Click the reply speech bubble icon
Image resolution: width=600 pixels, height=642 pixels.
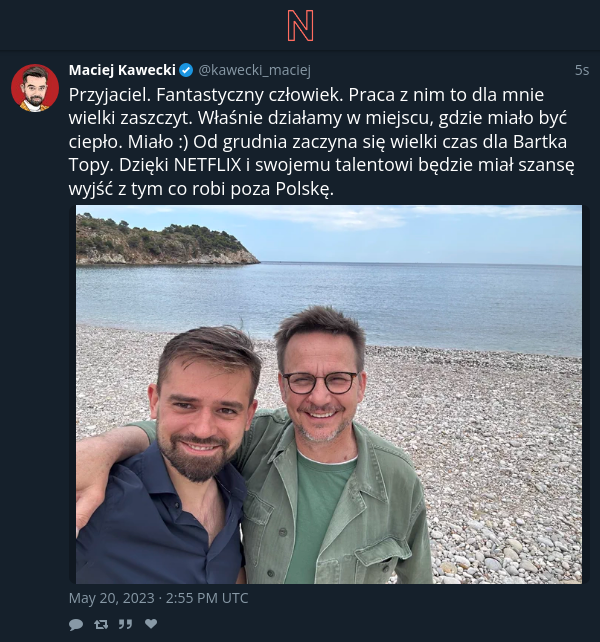click(76, 624)
